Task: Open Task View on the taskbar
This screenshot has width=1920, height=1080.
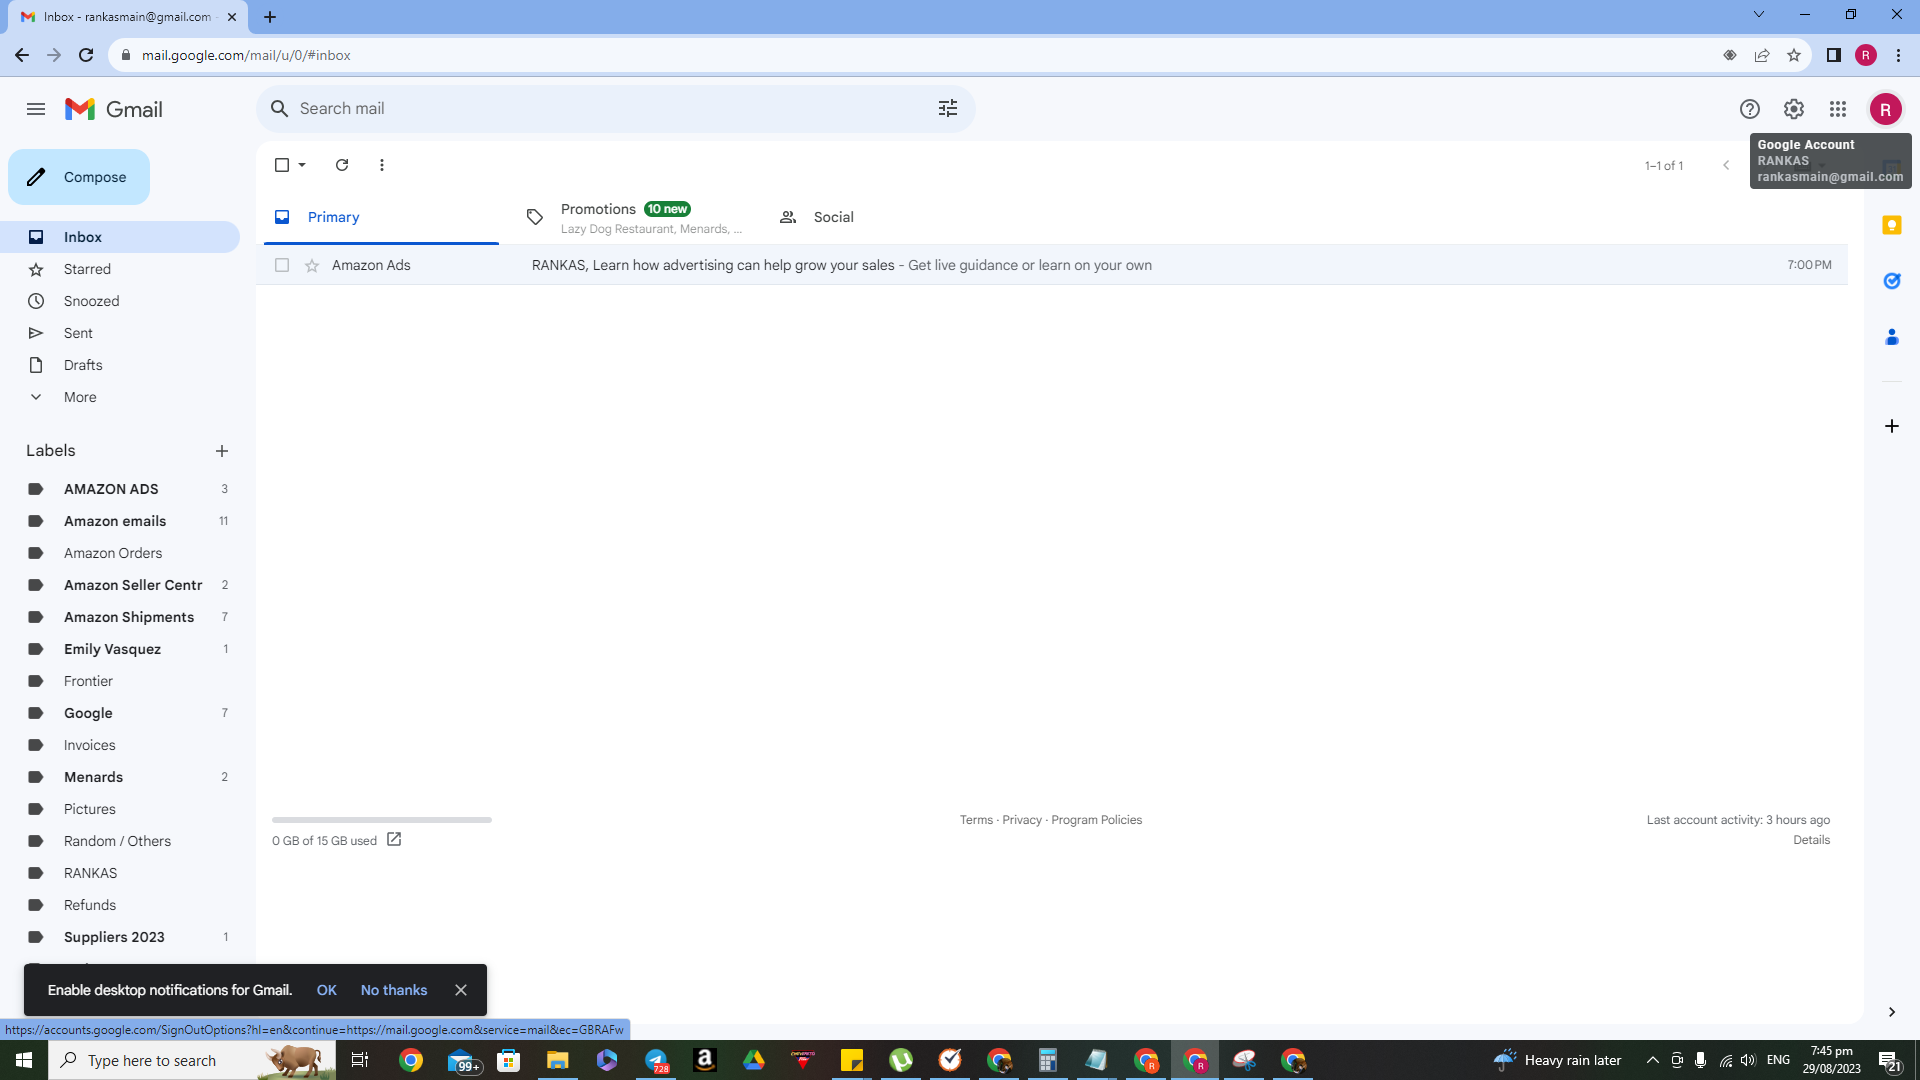Action: (x=360, y=1060)
